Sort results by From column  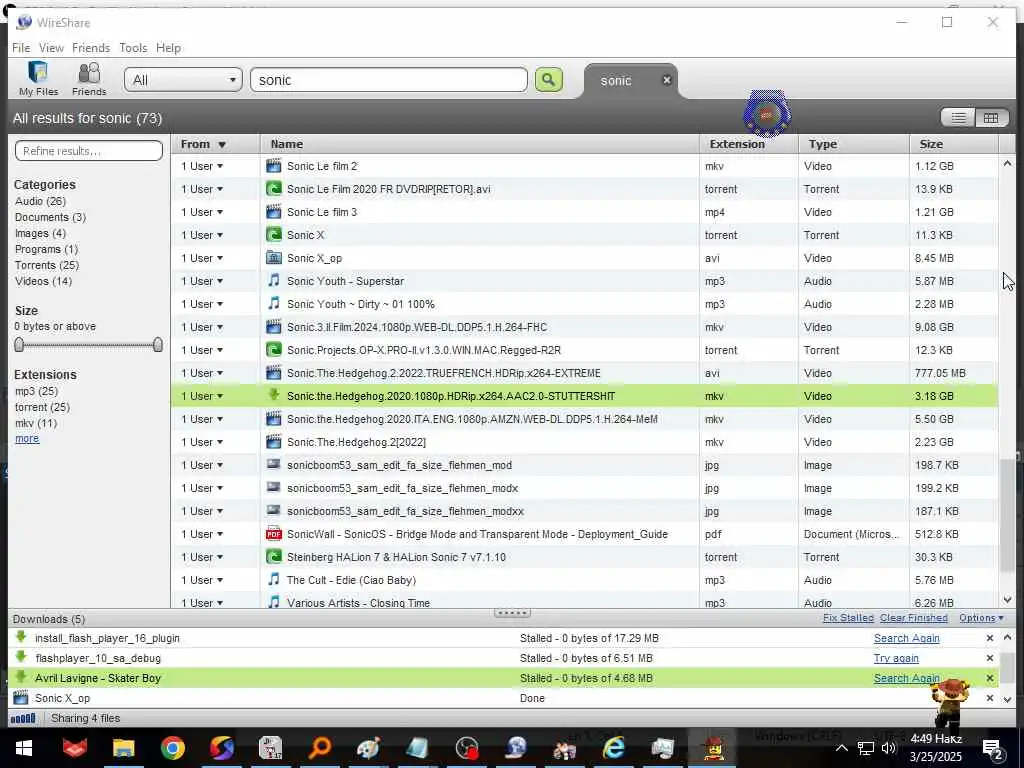pos(216,144)
